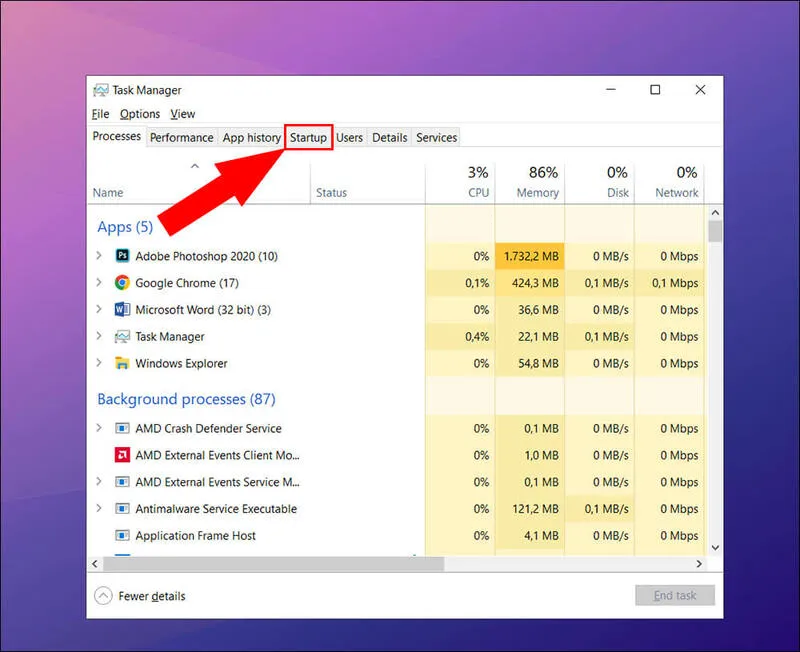Click the sort arrow above Name column
Viewport: 800px width, 652px height.
[x=194, y=166]
